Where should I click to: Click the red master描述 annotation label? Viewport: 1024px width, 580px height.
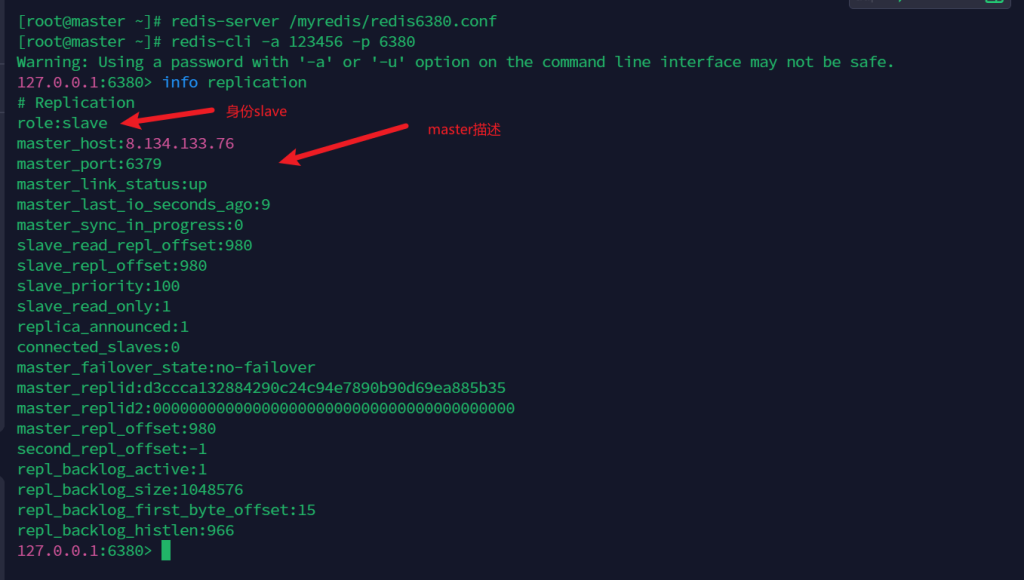point(464,130)
